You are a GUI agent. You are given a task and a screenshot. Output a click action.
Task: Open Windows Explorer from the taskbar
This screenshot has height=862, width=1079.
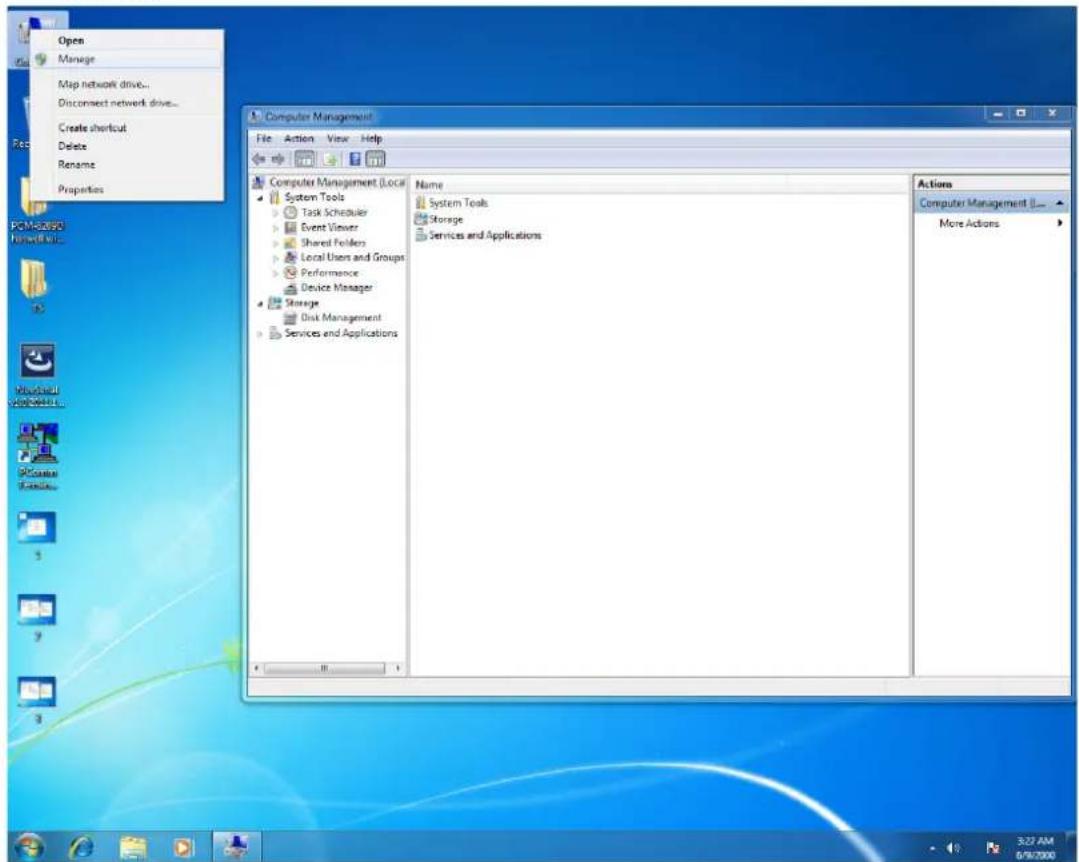pos(133,848)
